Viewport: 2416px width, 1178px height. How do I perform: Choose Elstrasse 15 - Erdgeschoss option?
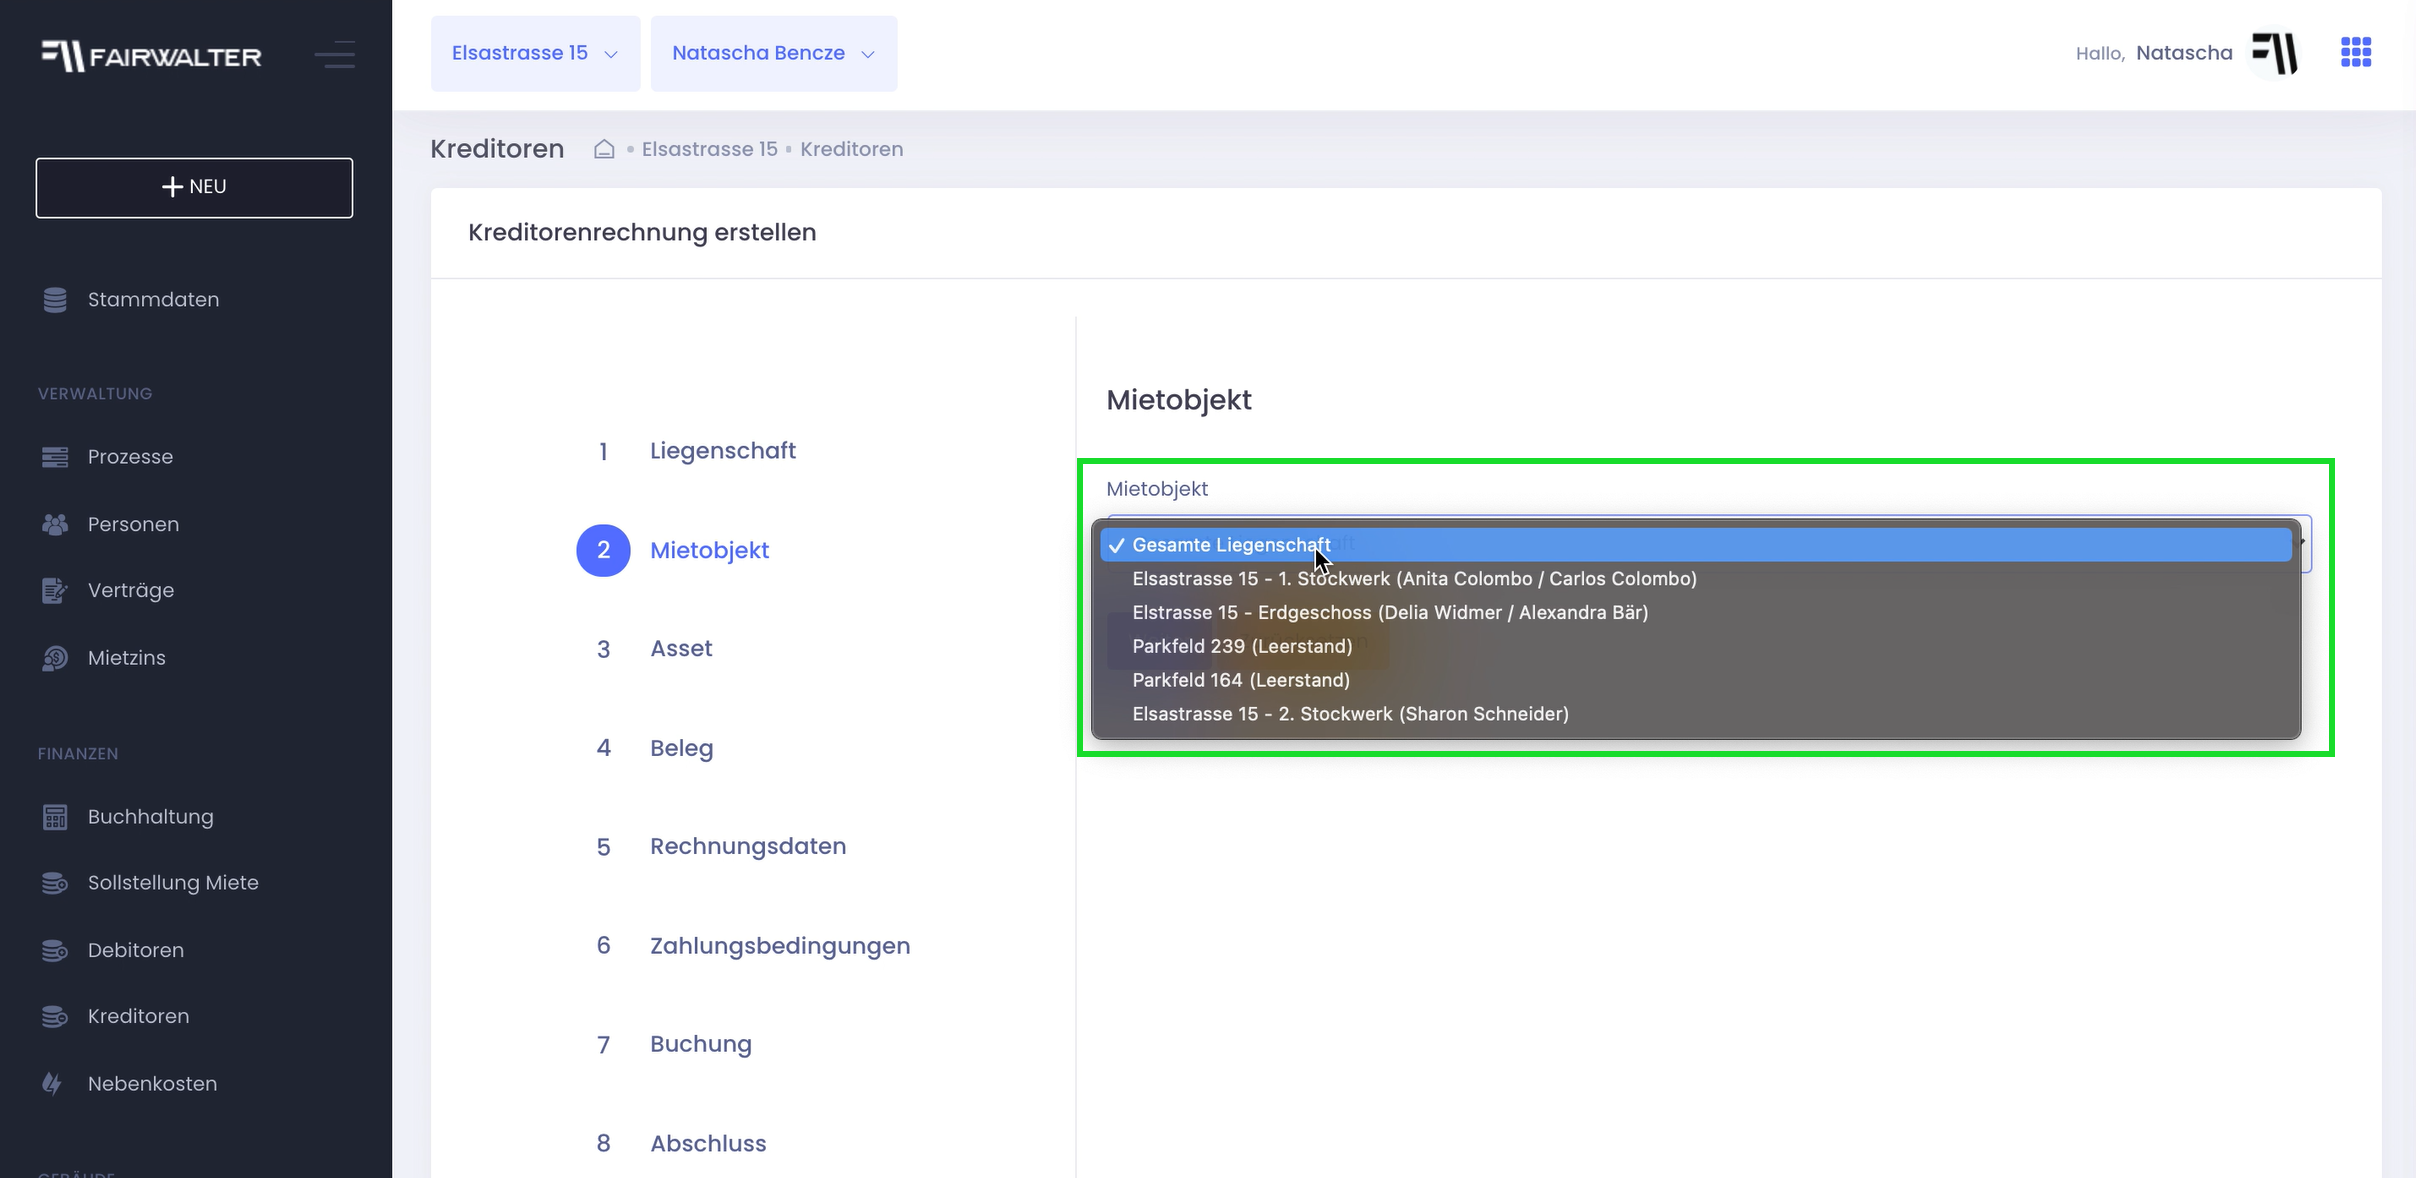point(1696,613)
